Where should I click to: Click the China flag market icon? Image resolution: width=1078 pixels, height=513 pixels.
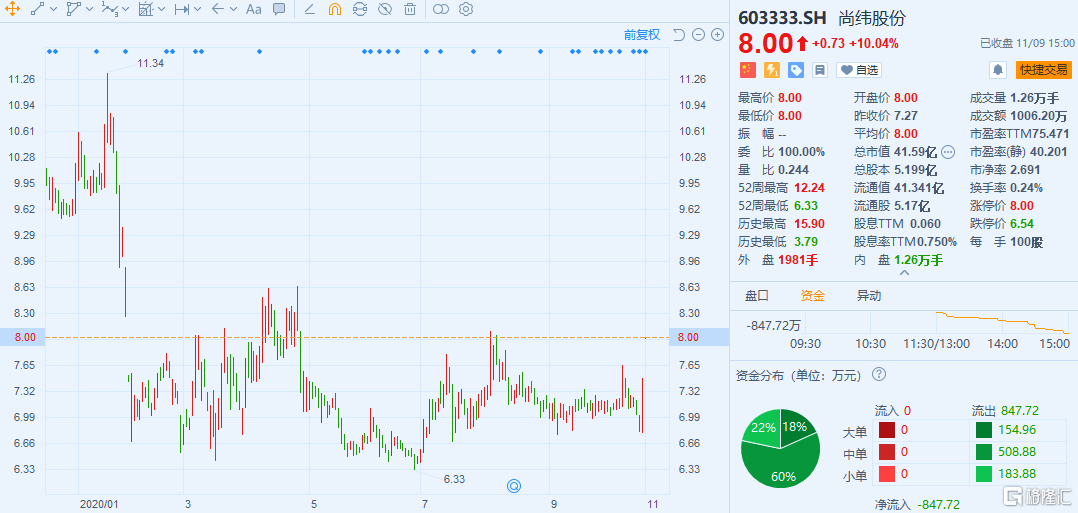tap(747, 69)
